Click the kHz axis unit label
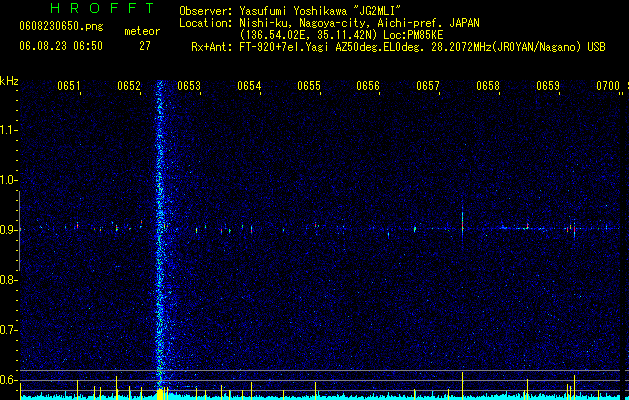 9,81
